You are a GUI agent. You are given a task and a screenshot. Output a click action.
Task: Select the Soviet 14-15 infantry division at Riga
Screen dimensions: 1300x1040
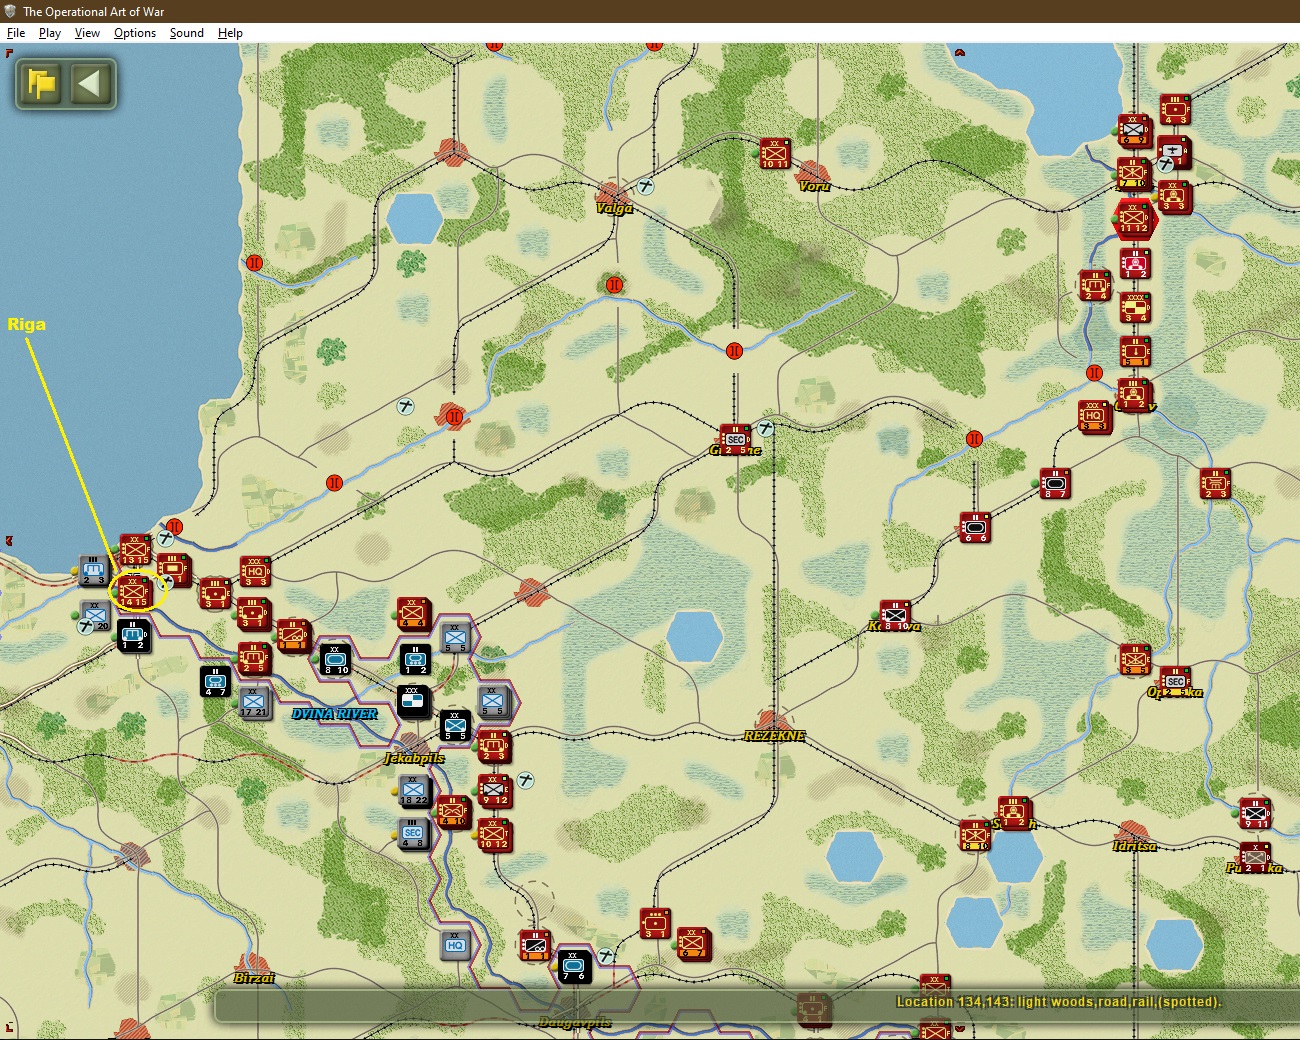134,592
